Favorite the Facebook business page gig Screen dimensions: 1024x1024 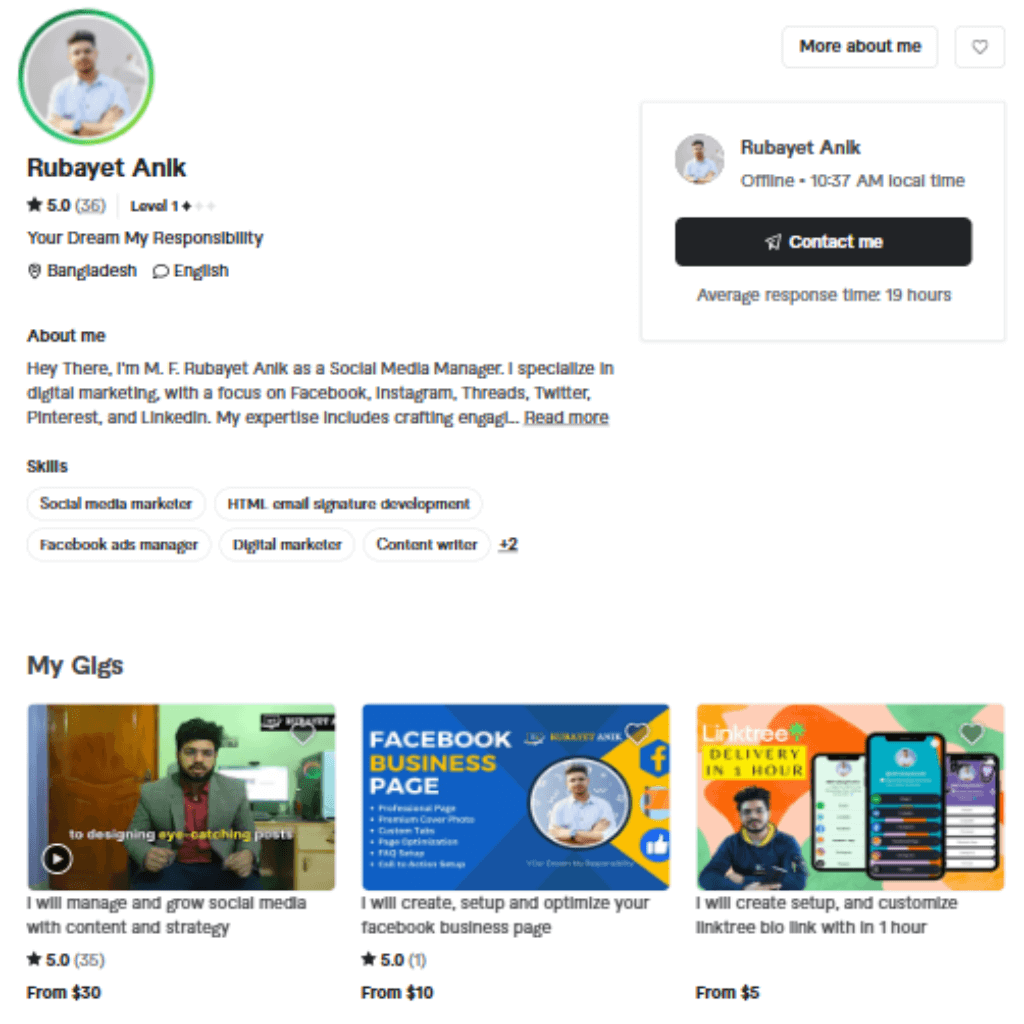[637, 734]
